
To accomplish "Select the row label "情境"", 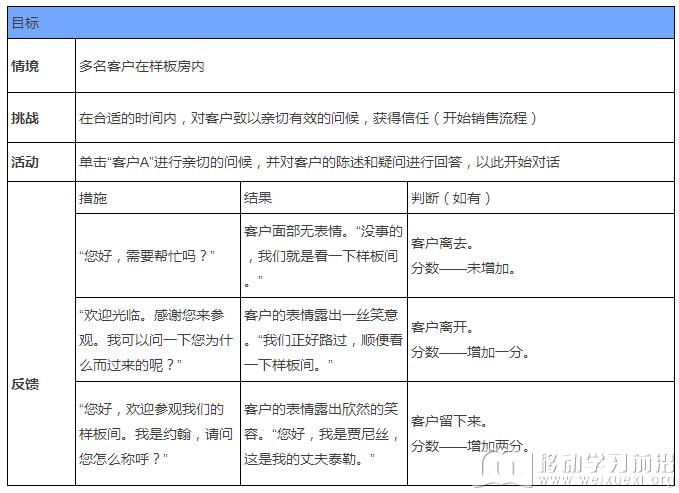I will (x=25, y=66).
